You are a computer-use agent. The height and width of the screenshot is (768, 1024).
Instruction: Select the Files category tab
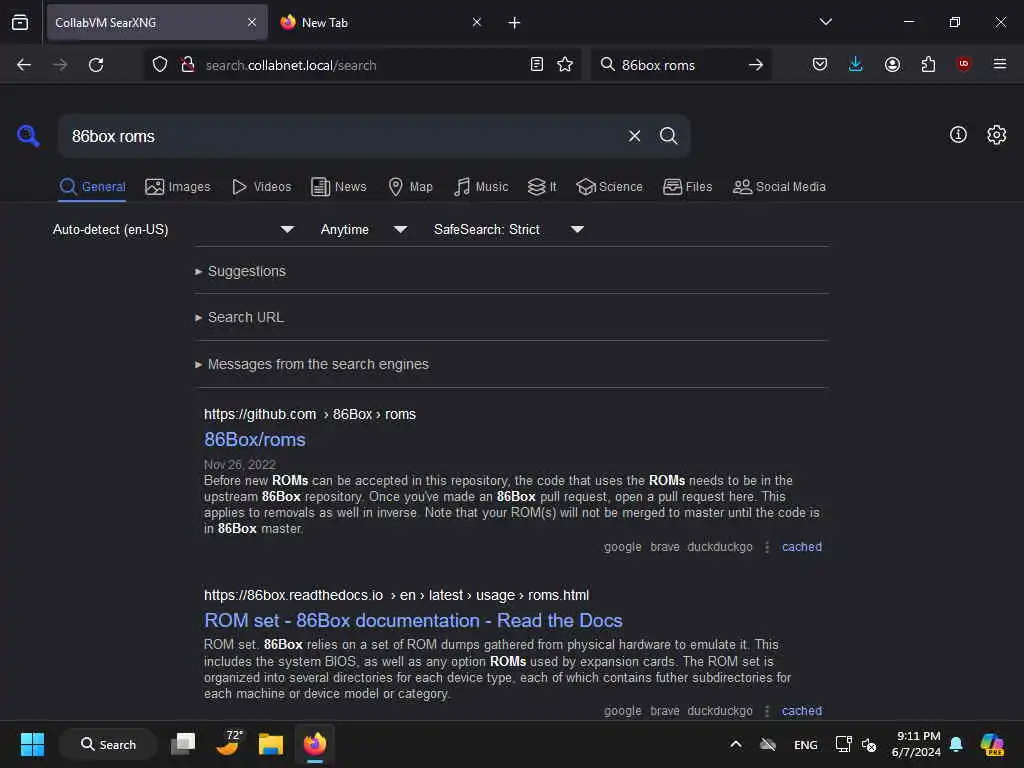[x=688, y=187]
